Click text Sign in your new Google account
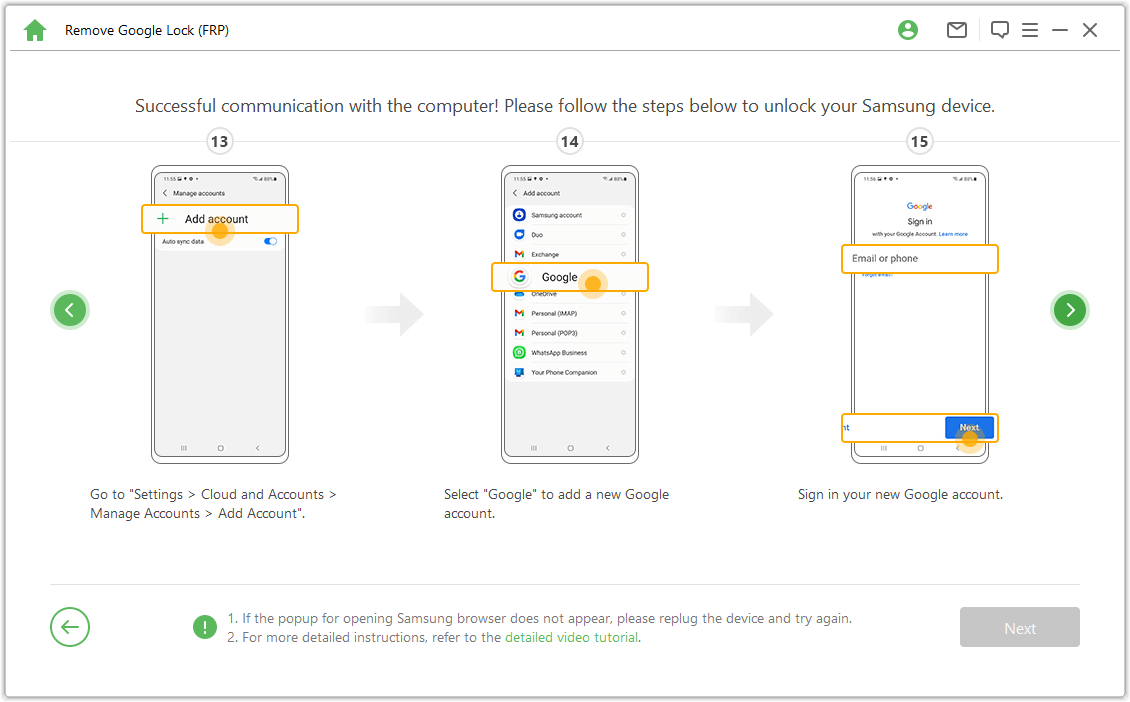The image size is (1130, 702). pos(900,494)
